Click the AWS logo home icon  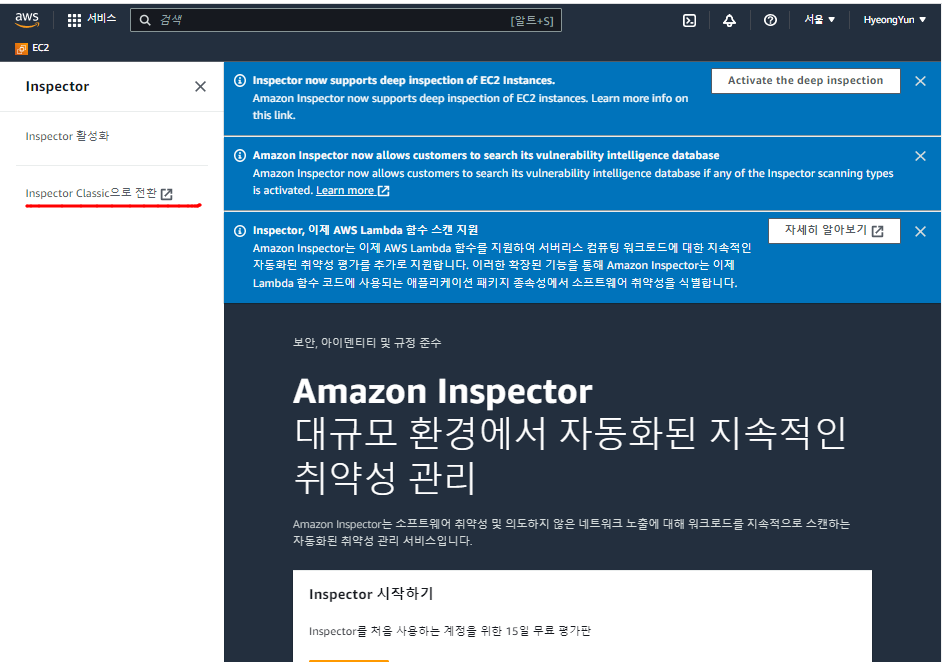pos(27,19)
